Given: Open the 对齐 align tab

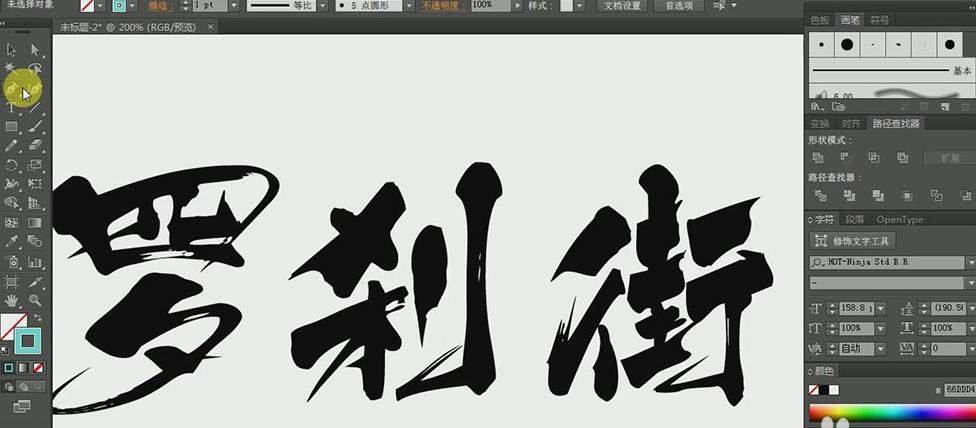Looking at the screenshot, I should point(851,124).
